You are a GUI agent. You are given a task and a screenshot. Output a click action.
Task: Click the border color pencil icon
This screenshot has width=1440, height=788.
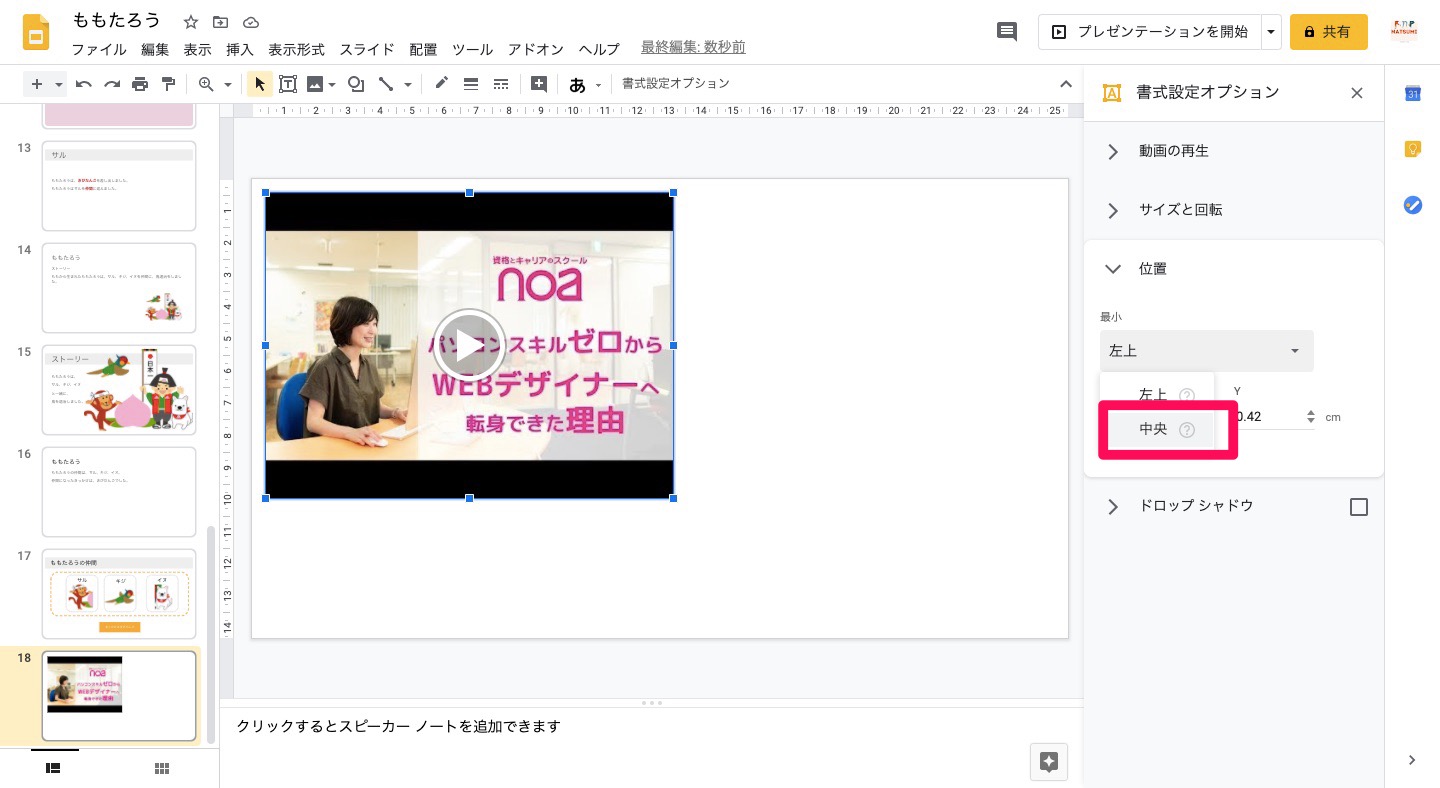click(441, 84)
